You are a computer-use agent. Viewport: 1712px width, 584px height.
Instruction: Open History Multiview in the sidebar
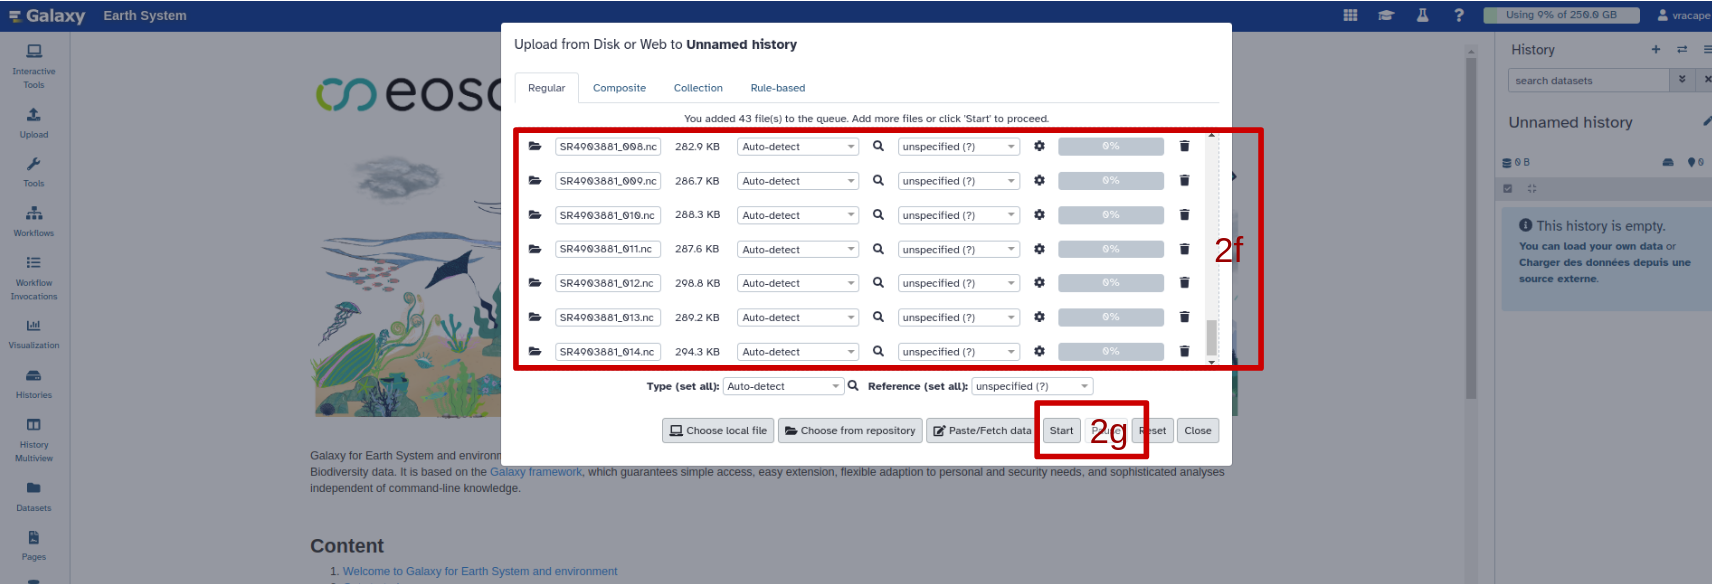click(34, 440)
